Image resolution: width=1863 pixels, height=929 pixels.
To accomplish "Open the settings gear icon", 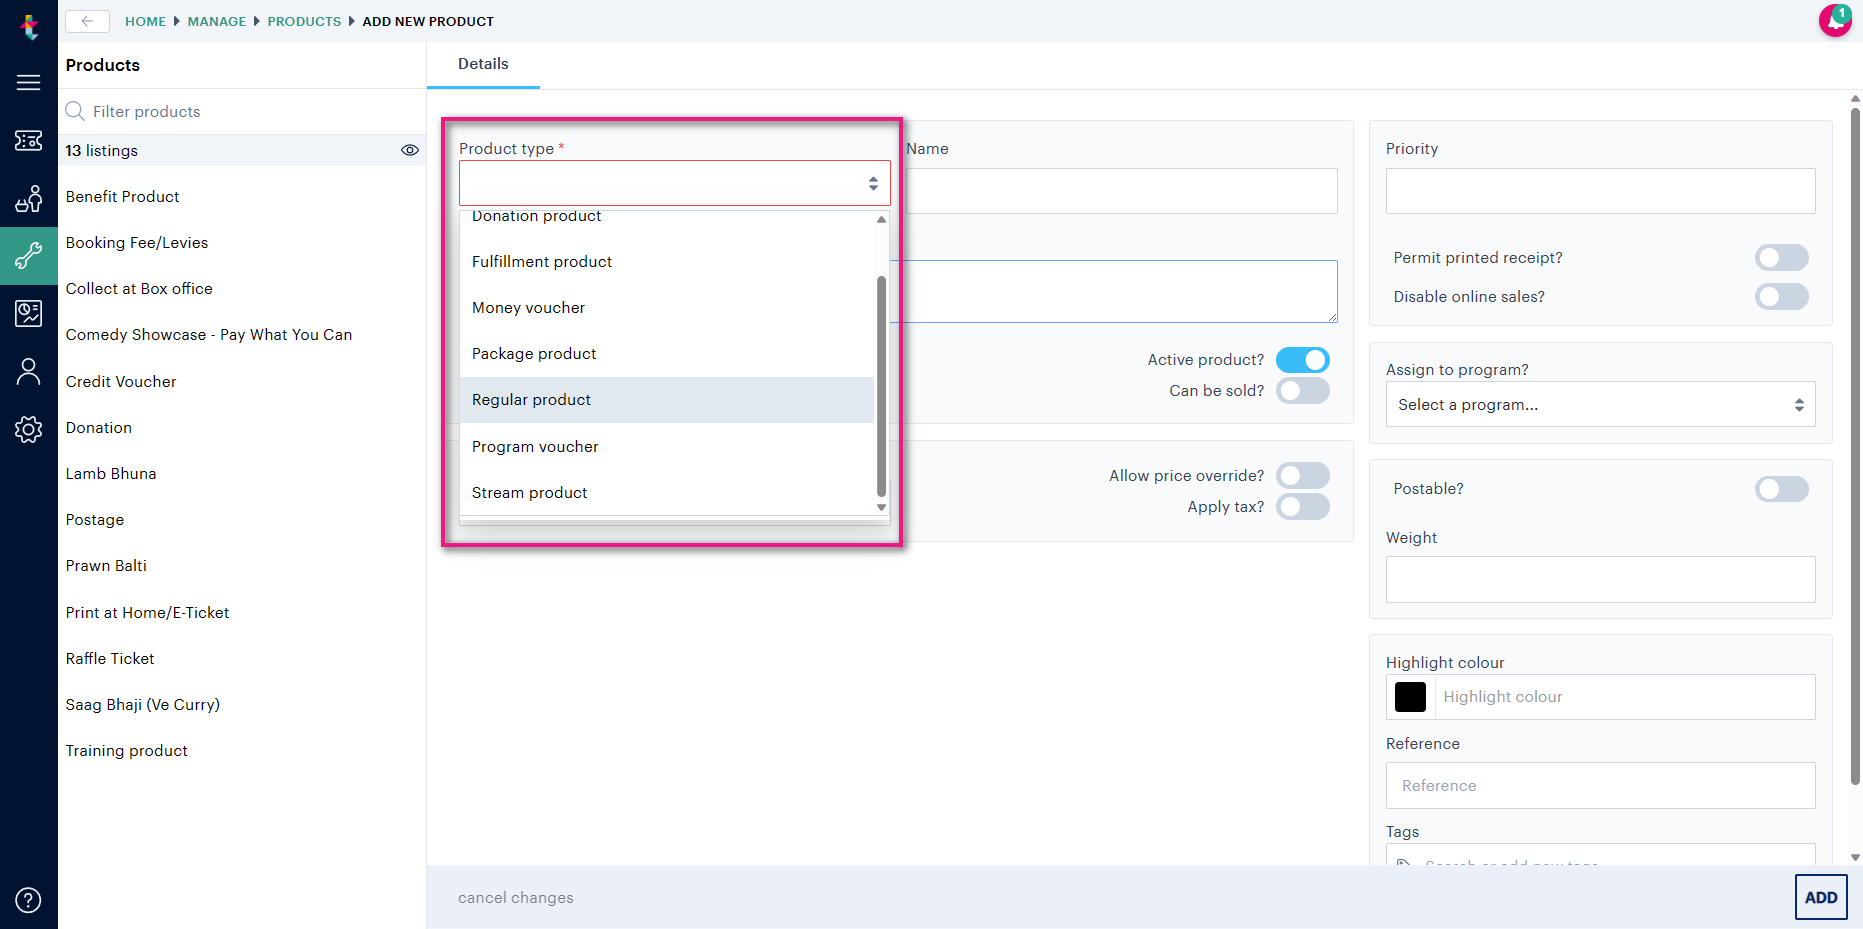I will pyautogui.click(x=28, y=429).
